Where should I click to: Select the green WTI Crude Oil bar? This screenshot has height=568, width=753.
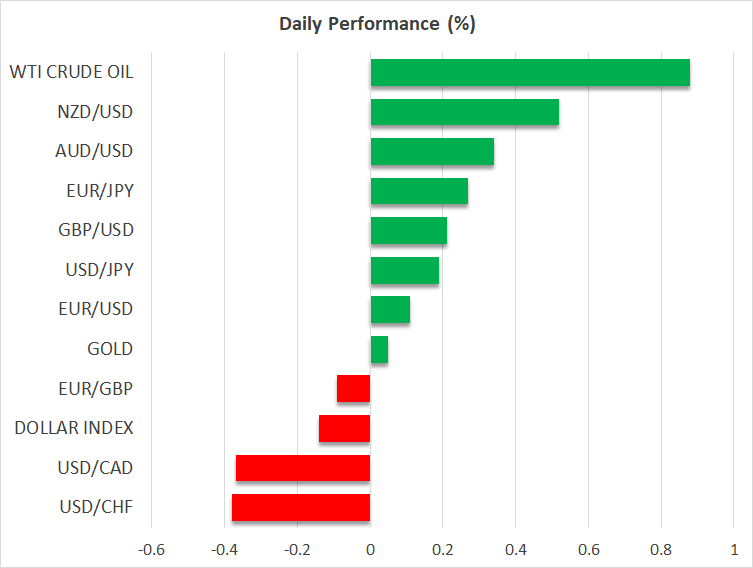point(530,73)
